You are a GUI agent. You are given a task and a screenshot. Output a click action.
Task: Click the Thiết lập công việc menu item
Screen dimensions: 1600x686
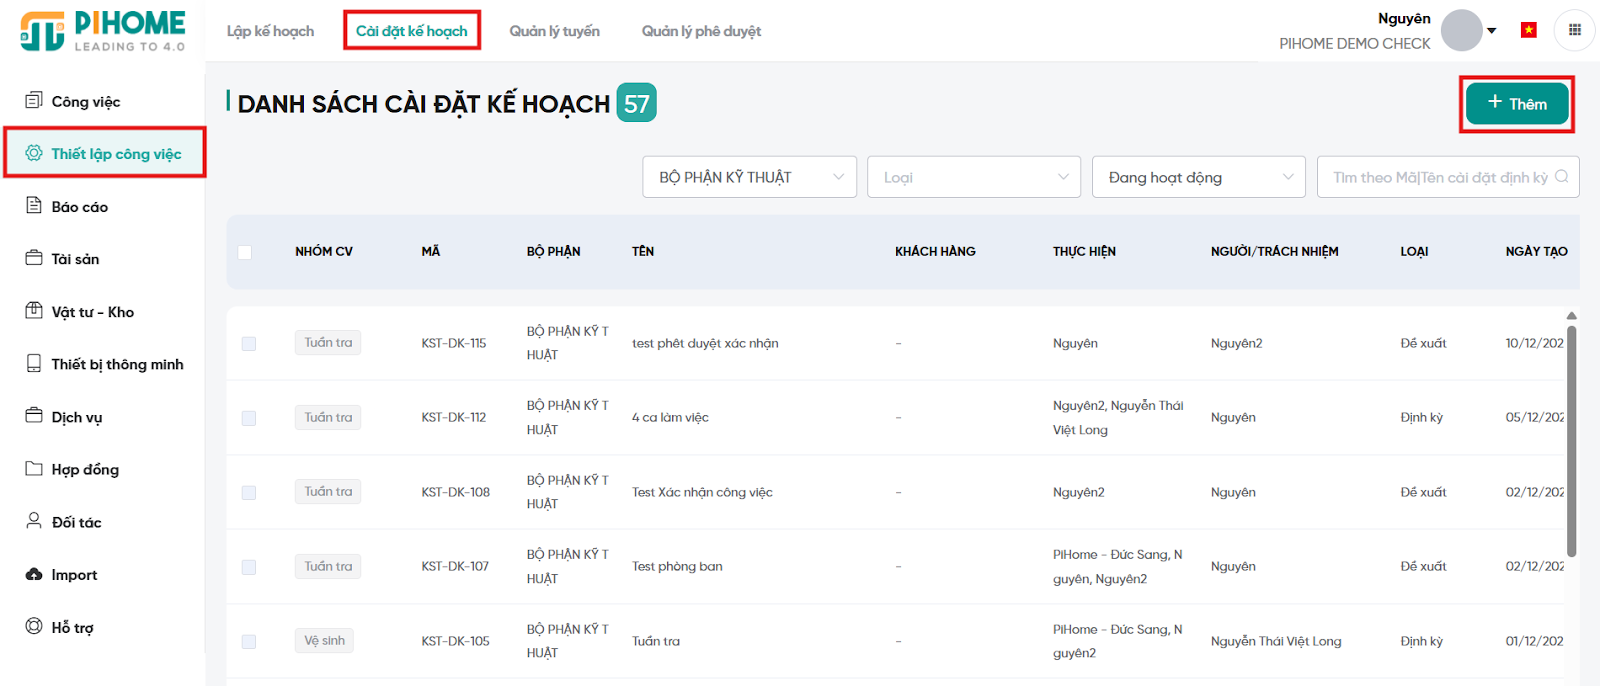pos(116,154)
